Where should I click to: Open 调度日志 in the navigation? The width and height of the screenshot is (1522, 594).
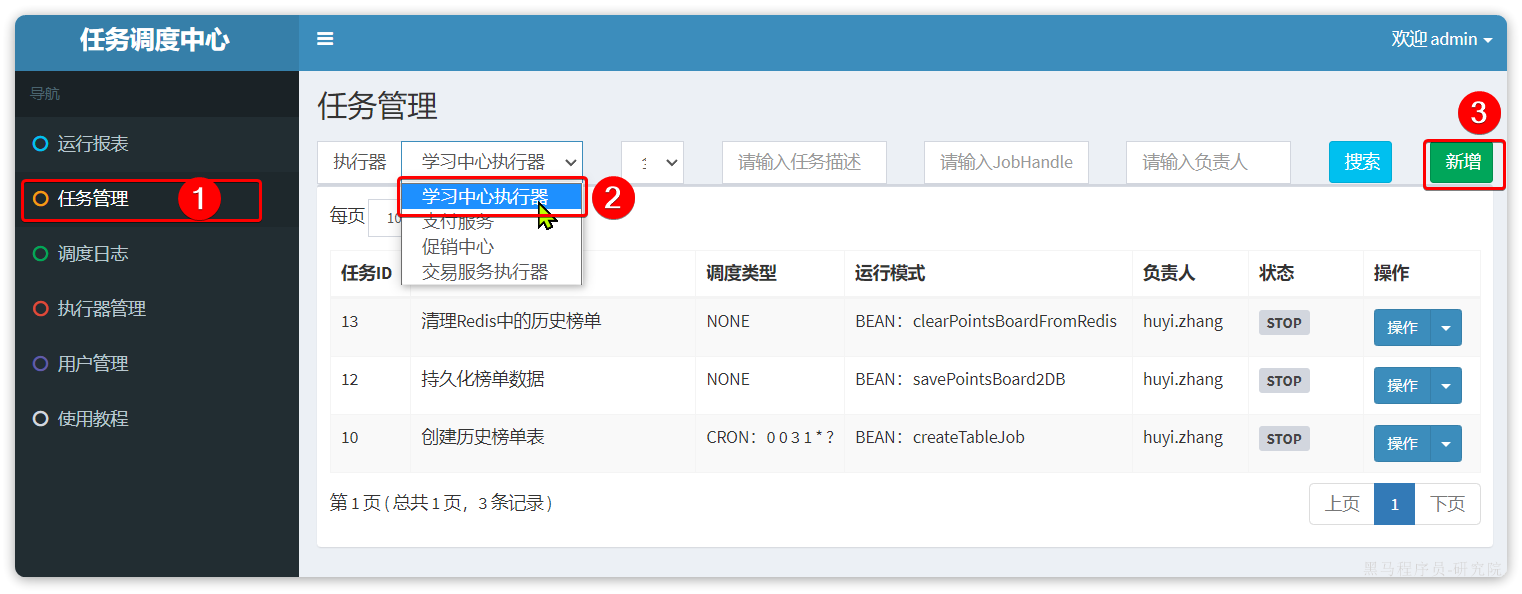[x=157, y=254]
